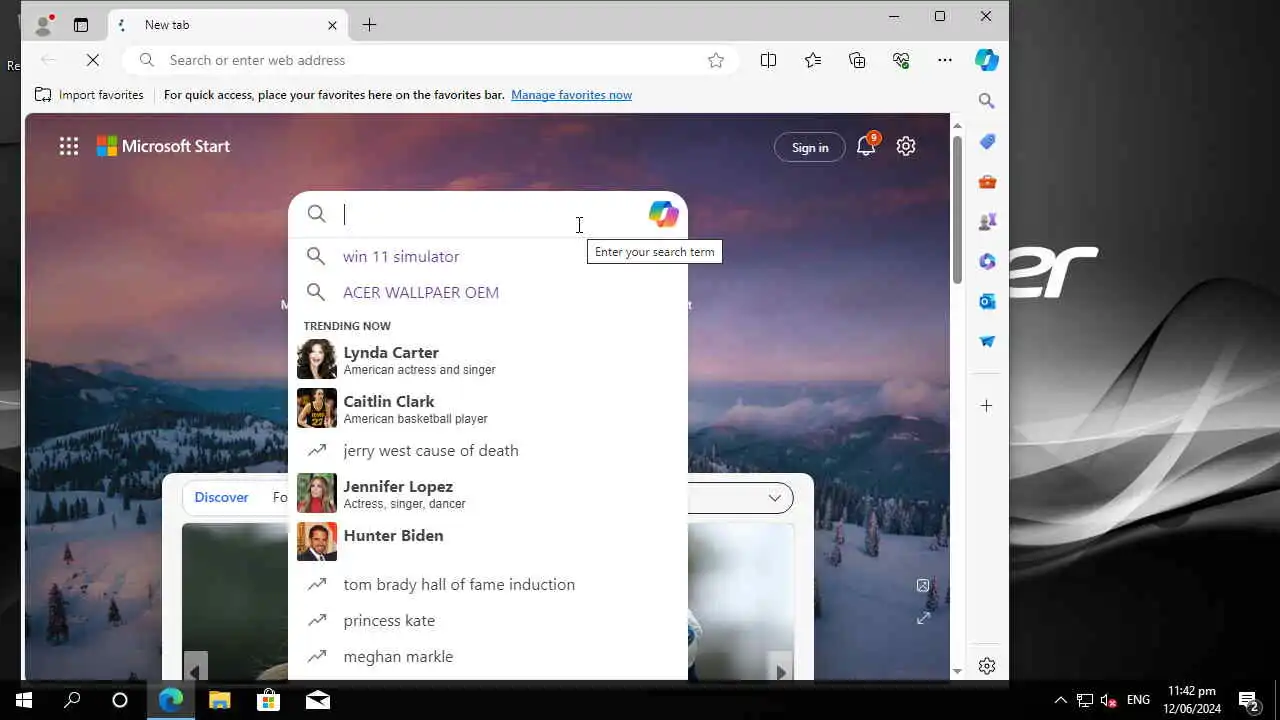
Task: Open File Explorer from taskbar
Action: [x=220, y=700]
